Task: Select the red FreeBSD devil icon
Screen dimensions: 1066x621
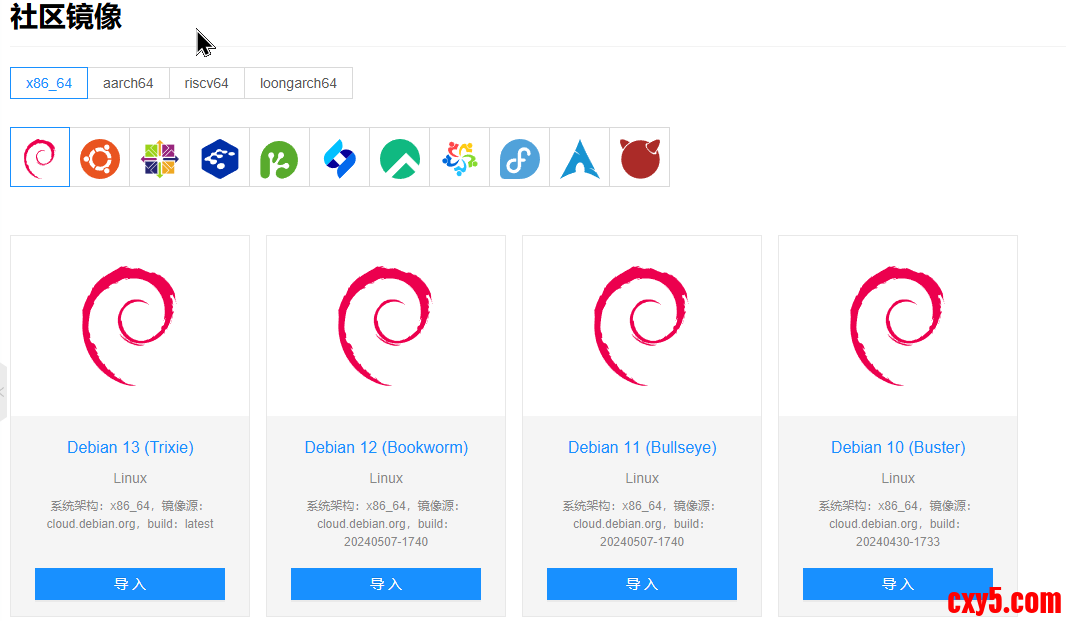Action: click(640, 157)
